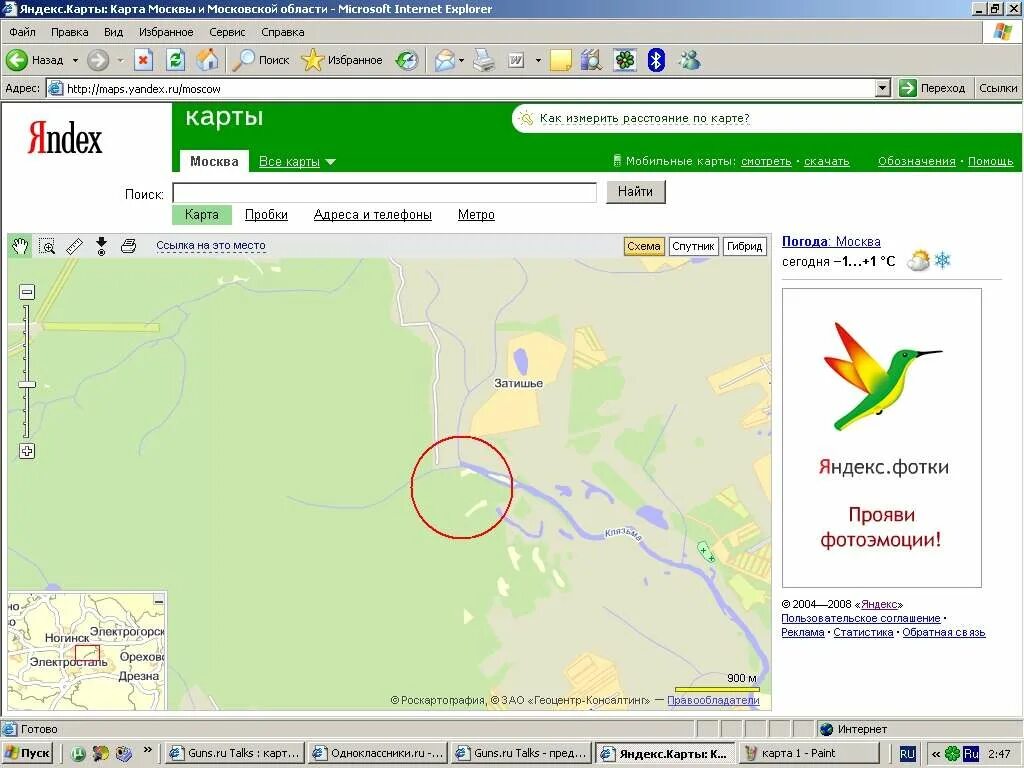Expand the Все карты dropdown

tap(330, 162)
